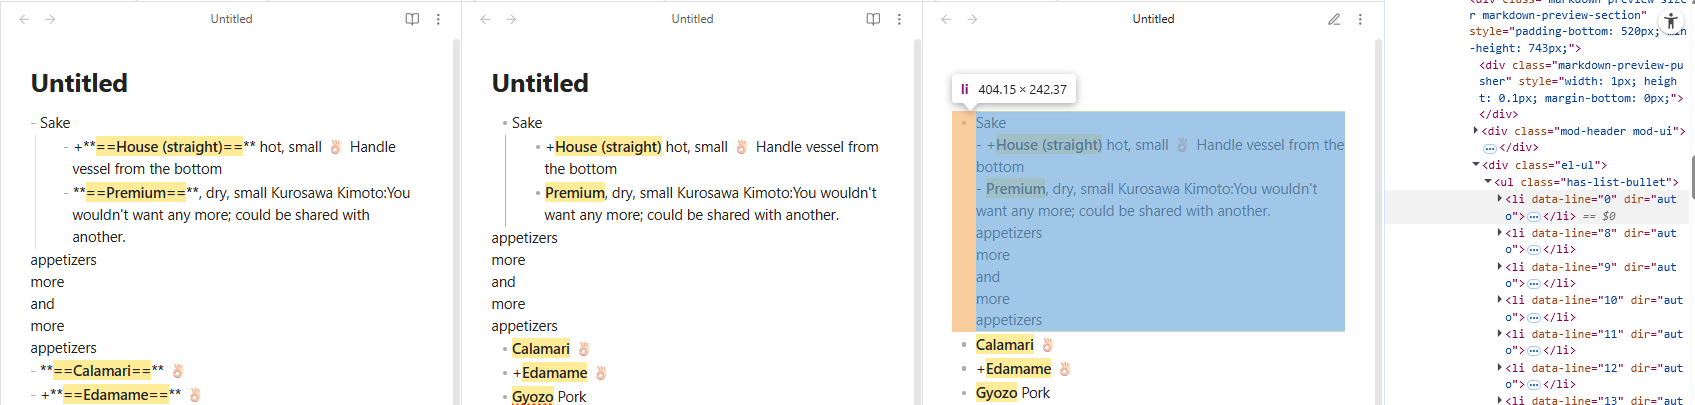
Task: Click the Untitled heading in the first pane
Action: 79,83
